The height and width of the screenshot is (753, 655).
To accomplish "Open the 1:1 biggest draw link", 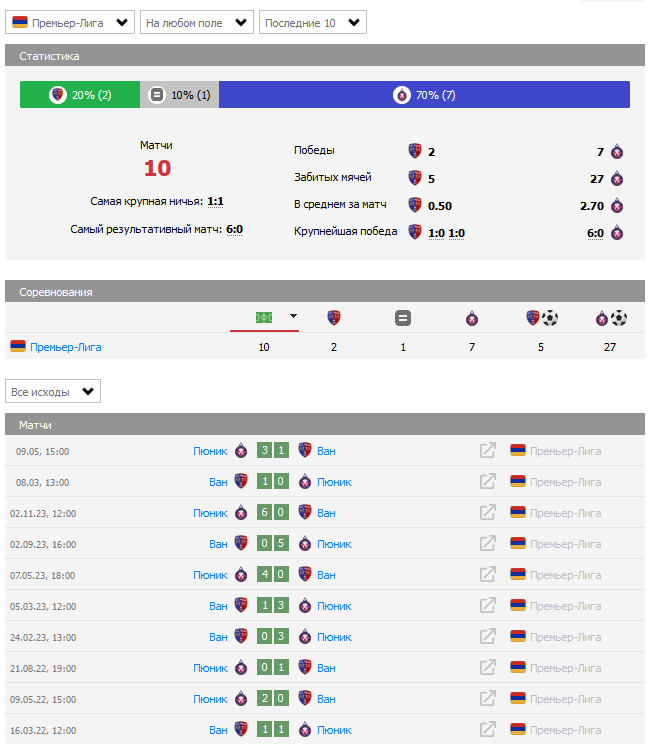I will (x=215, y=201).
